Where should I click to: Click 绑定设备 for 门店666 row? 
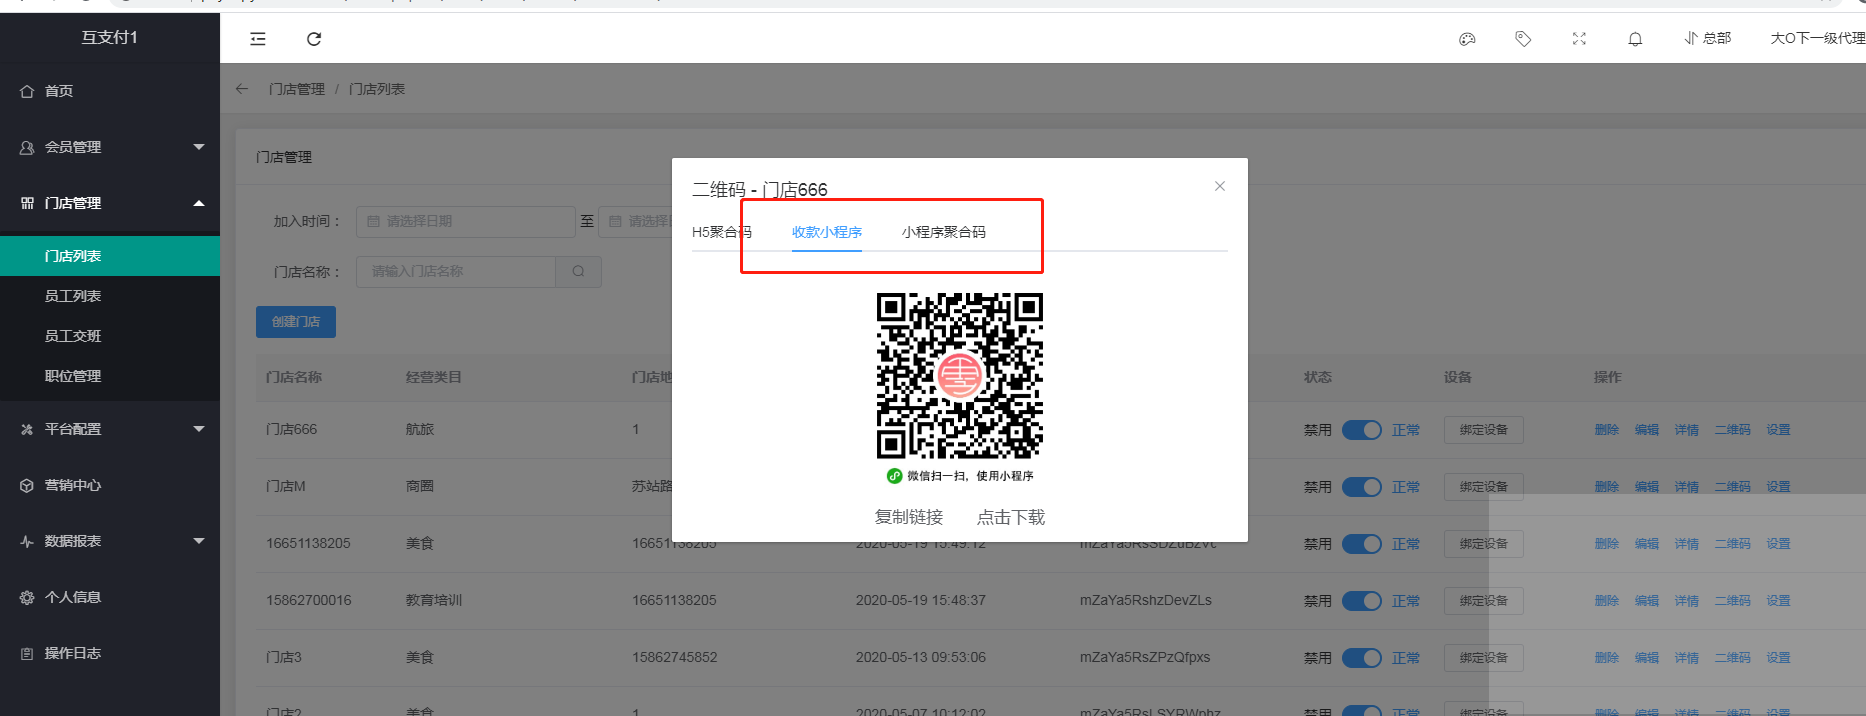[x=1484, y=430]
